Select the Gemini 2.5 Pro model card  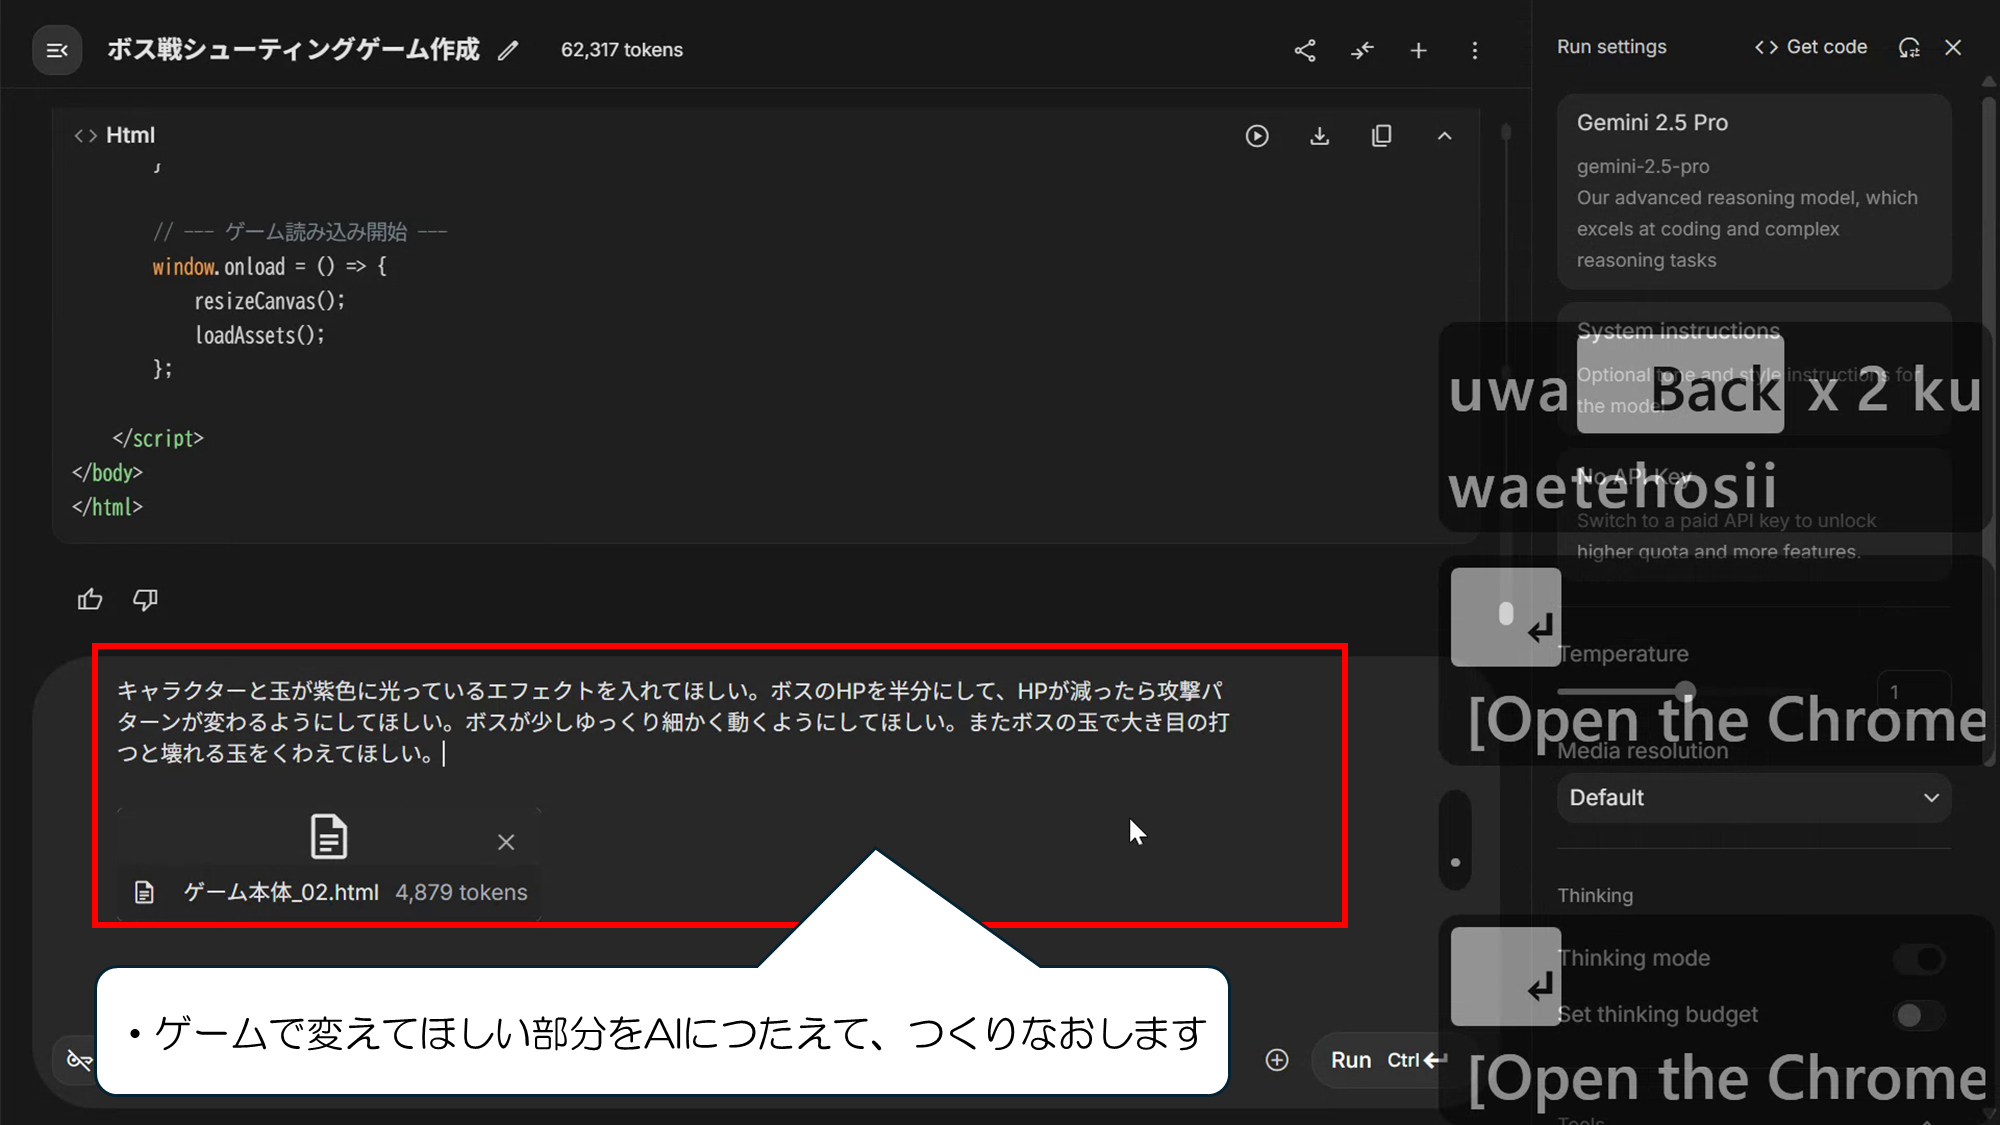click(1754, 191)
